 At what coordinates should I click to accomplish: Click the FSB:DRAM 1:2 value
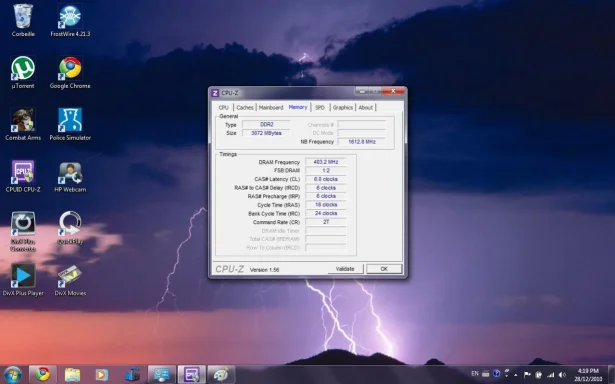click(x=326, y=171)
